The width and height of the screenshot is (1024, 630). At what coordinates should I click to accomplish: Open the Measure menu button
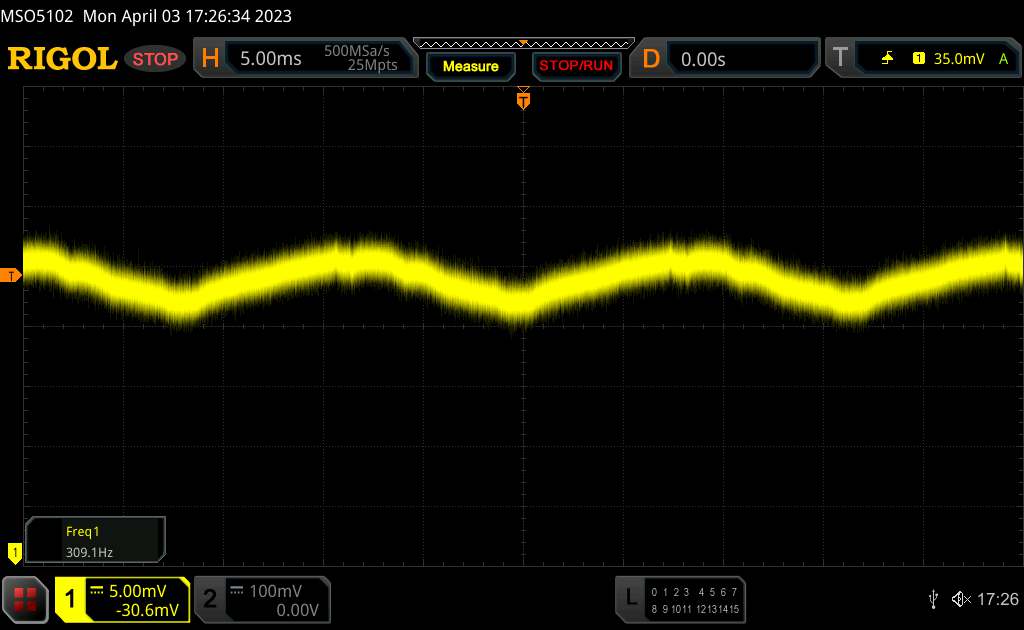coord(470,67)
